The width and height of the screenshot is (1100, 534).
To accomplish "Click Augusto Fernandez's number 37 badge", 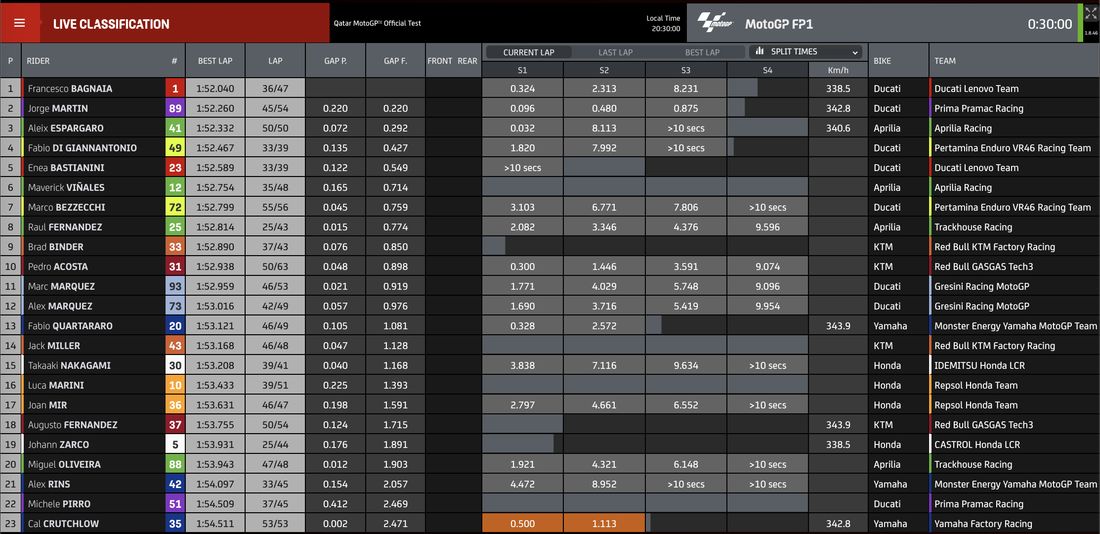I will coord(175,425).
